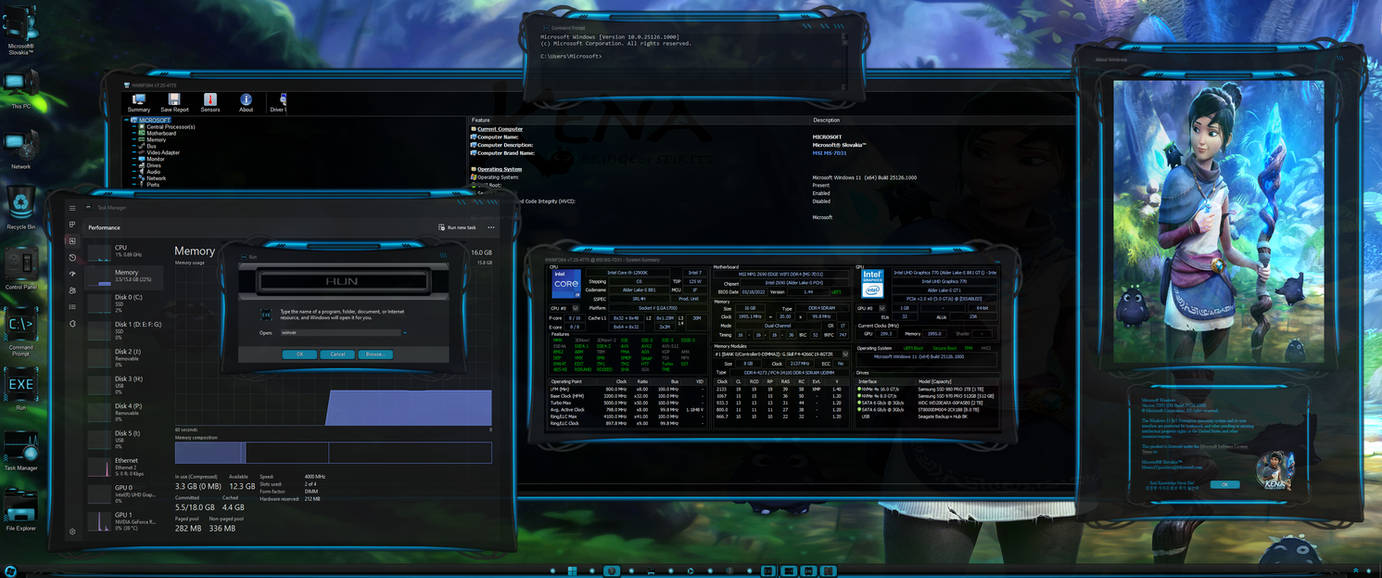The width and height of the screenshot is (1382, 578).
Task: Click OK in the Run dialog
Action: coord(299,354)
